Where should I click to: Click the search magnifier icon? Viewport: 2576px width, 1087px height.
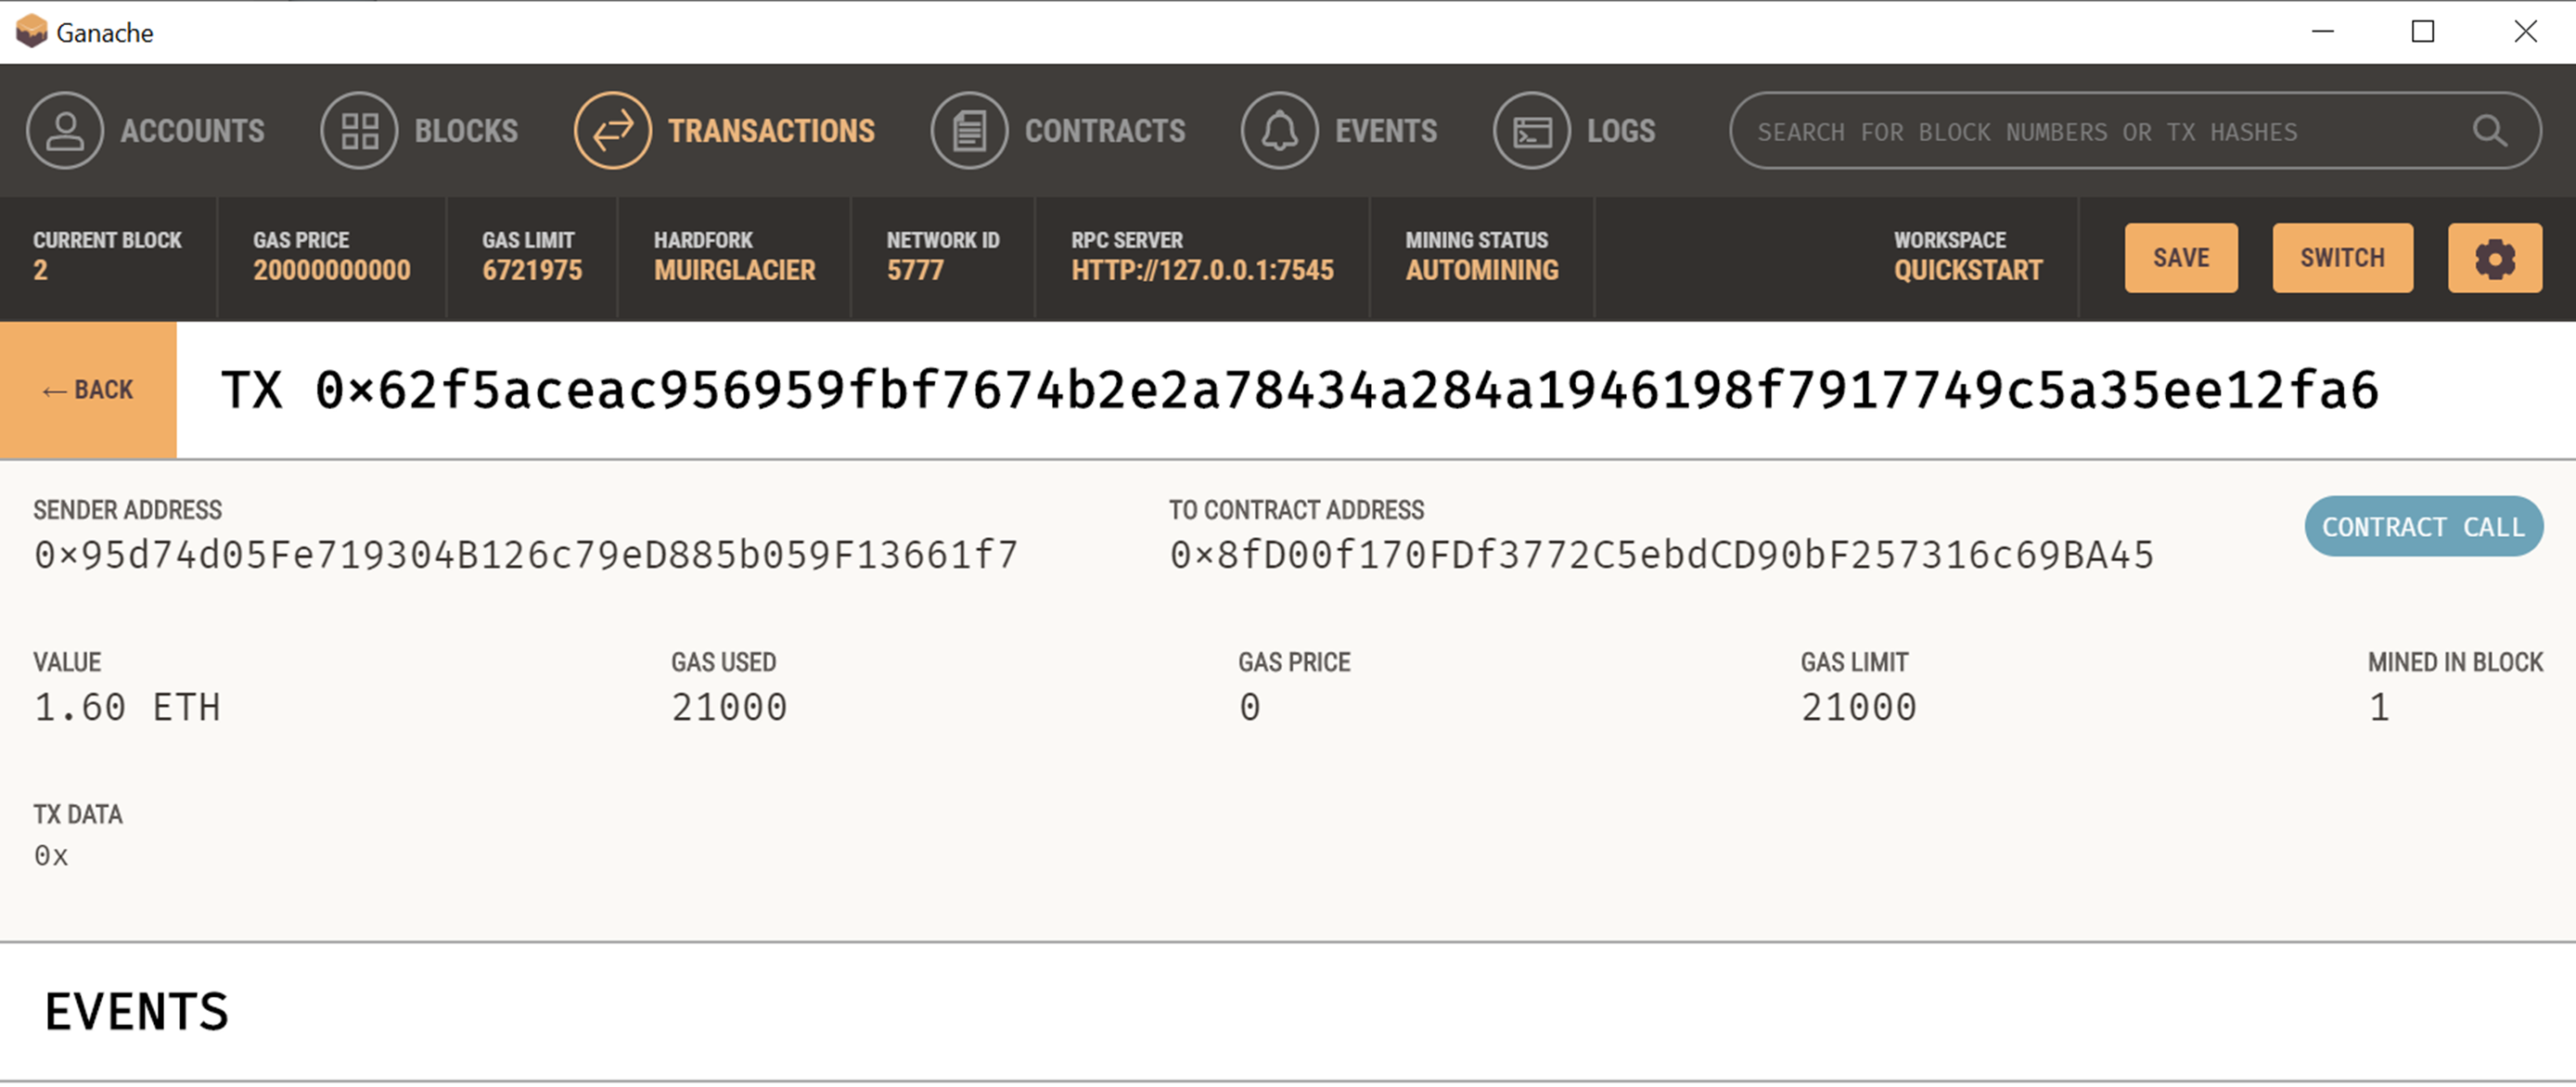coord(2489,131)
